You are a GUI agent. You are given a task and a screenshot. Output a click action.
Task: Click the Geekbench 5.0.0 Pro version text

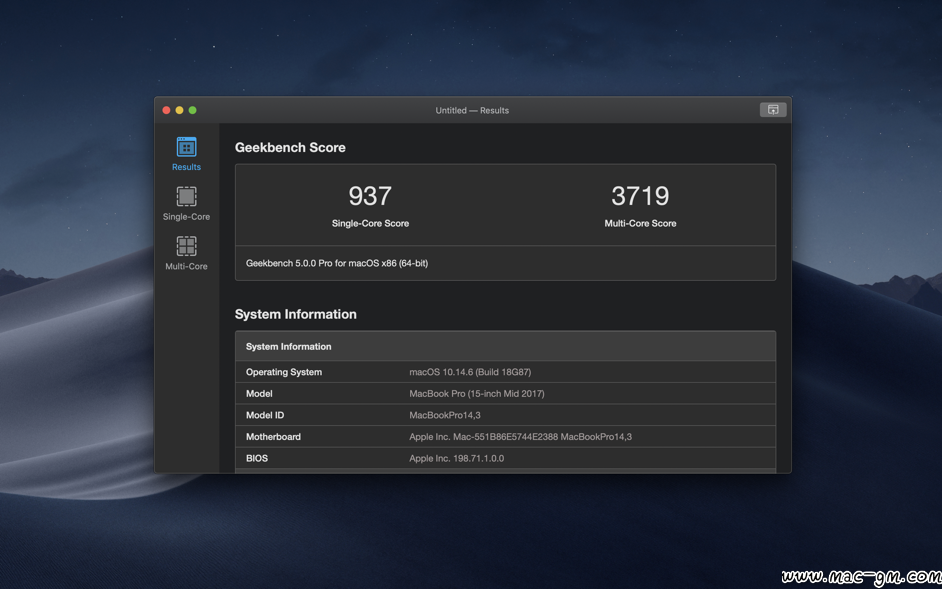click(x=337, y=263)
